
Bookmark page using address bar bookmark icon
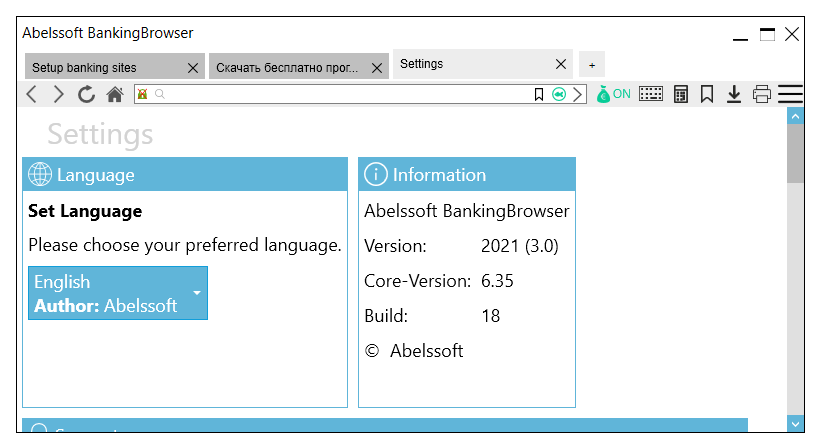point(539,94)
